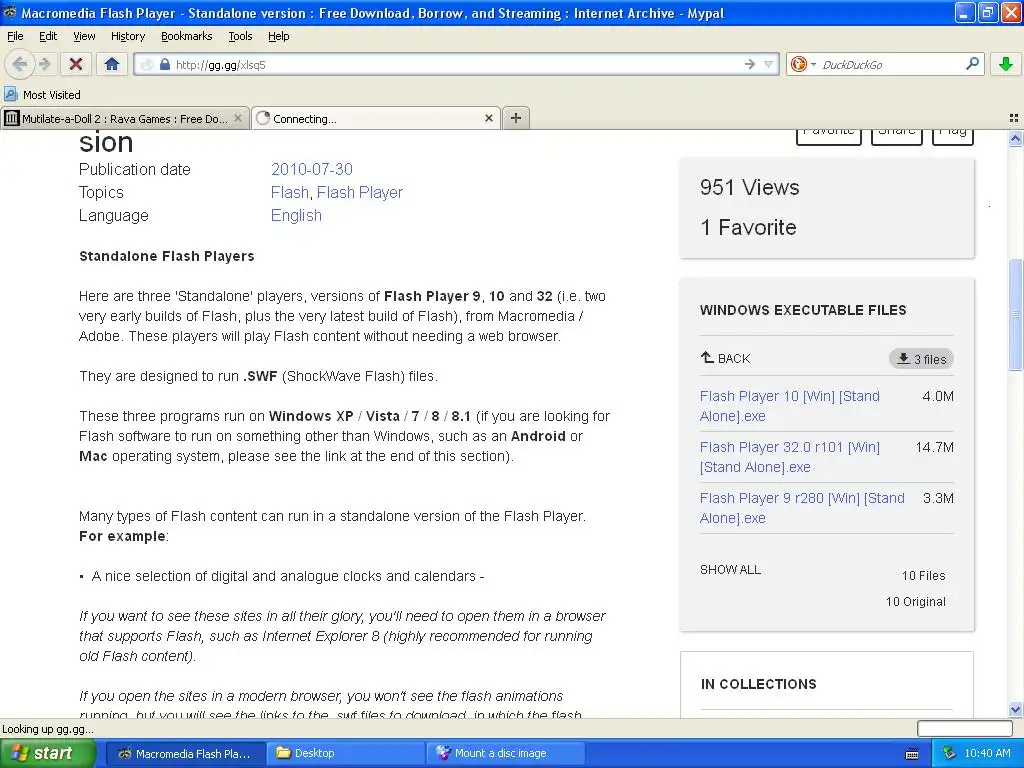Open the URL history dropdown arrow
The width and height of the screenshot is (1024, 768).
(x=768, y=64)
